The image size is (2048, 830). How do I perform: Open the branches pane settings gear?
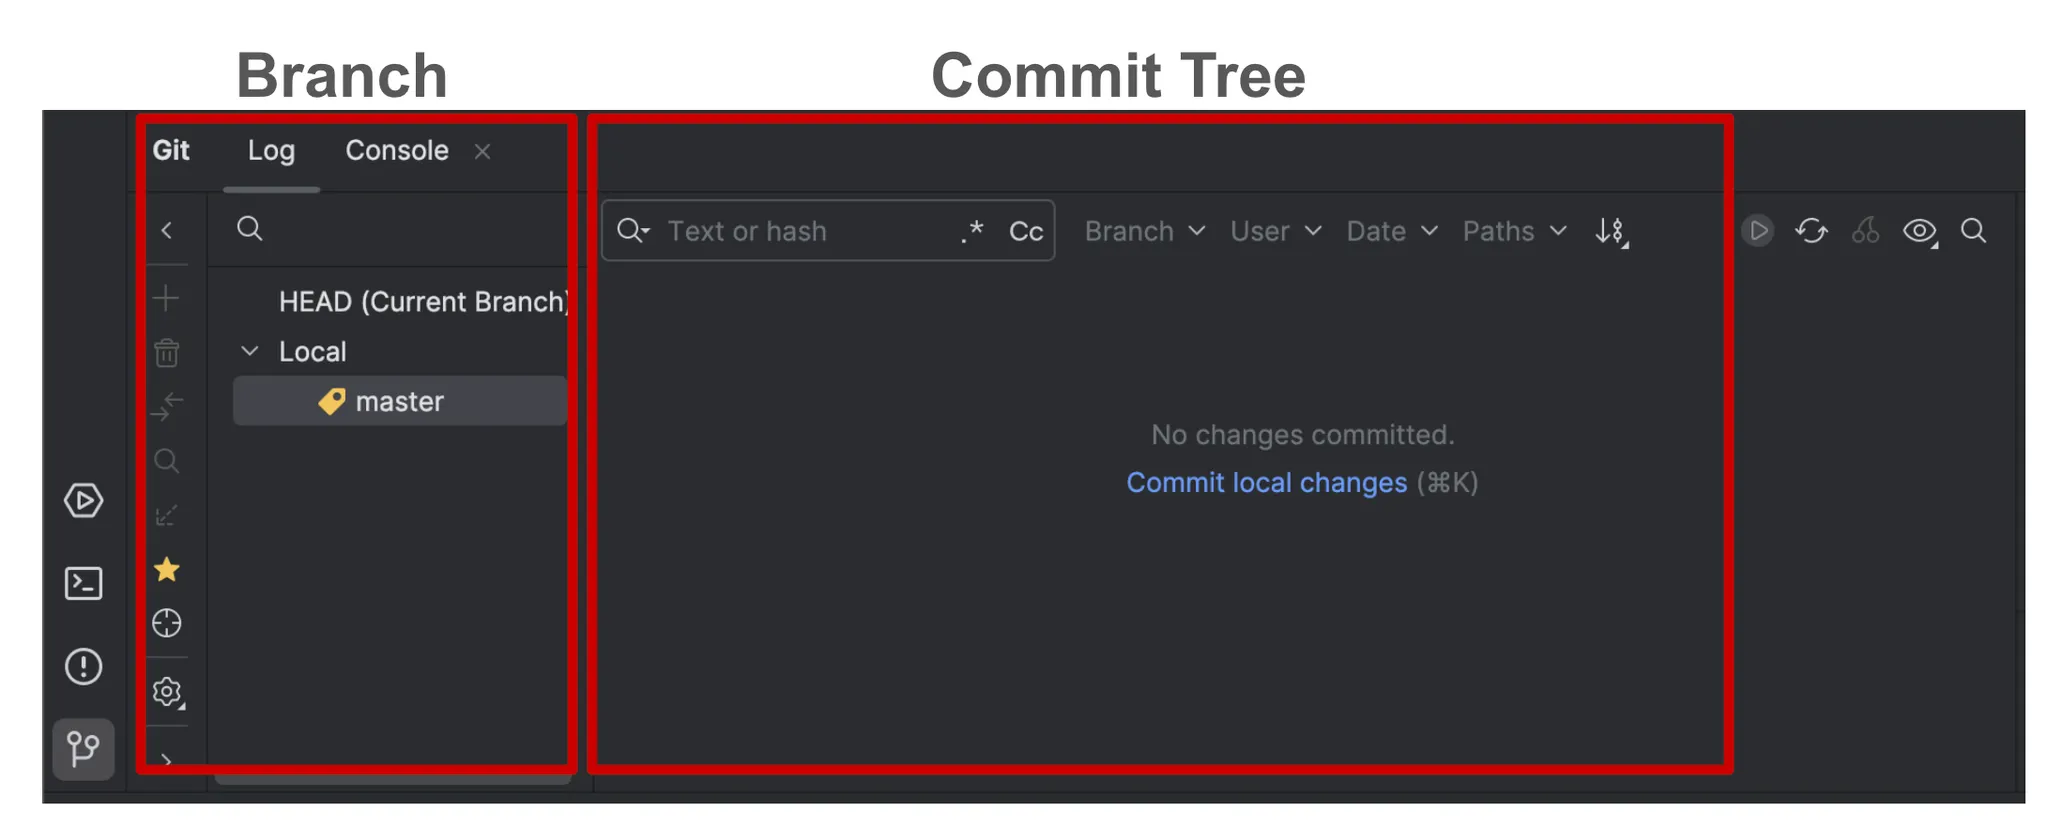167,692
